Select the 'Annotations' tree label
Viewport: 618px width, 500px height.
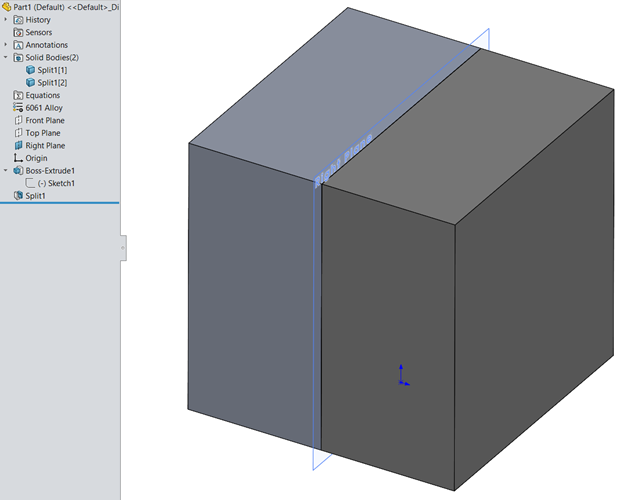click(x=47, y=45)
